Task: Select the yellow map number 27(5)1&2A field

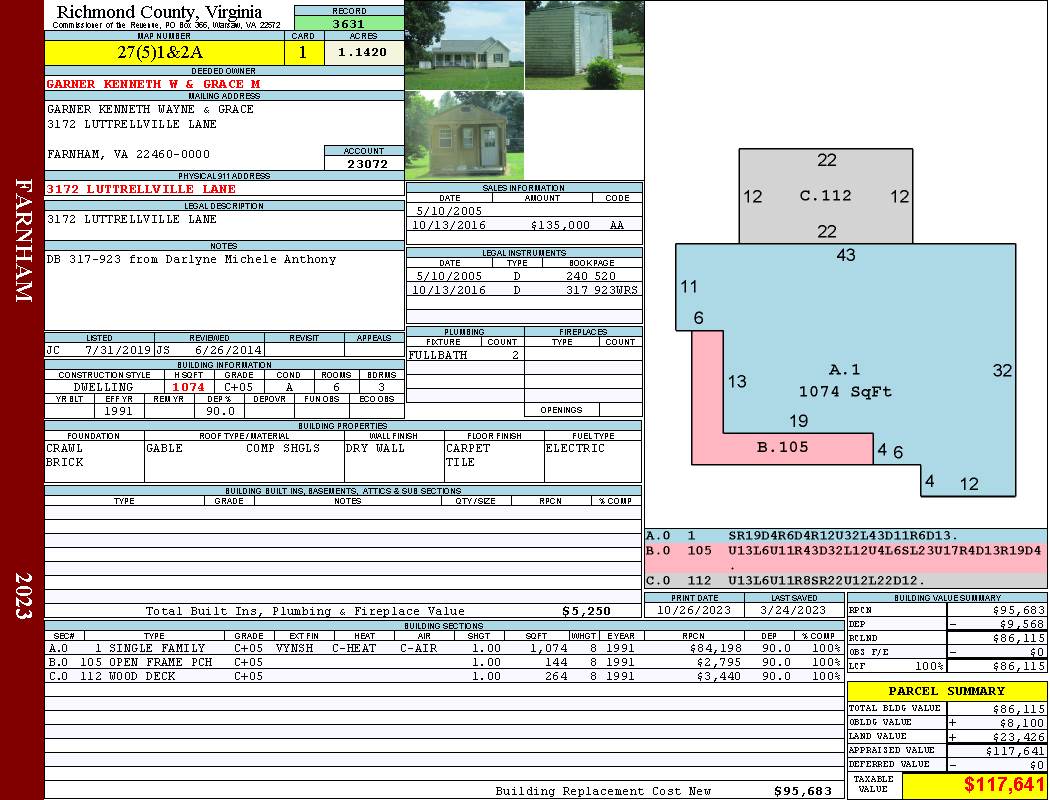Action: tap(164, 53)
